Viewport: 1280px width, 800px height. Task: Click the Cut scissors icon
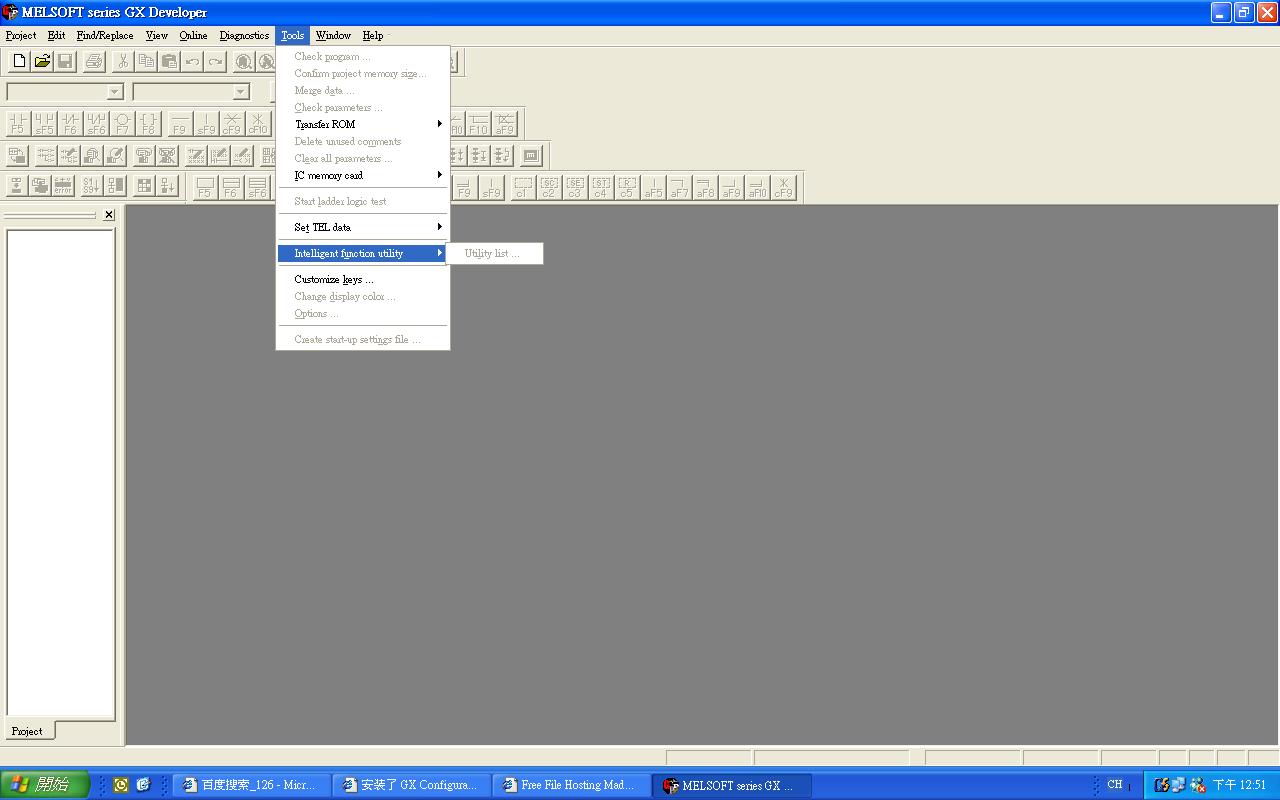pos(123,62)
